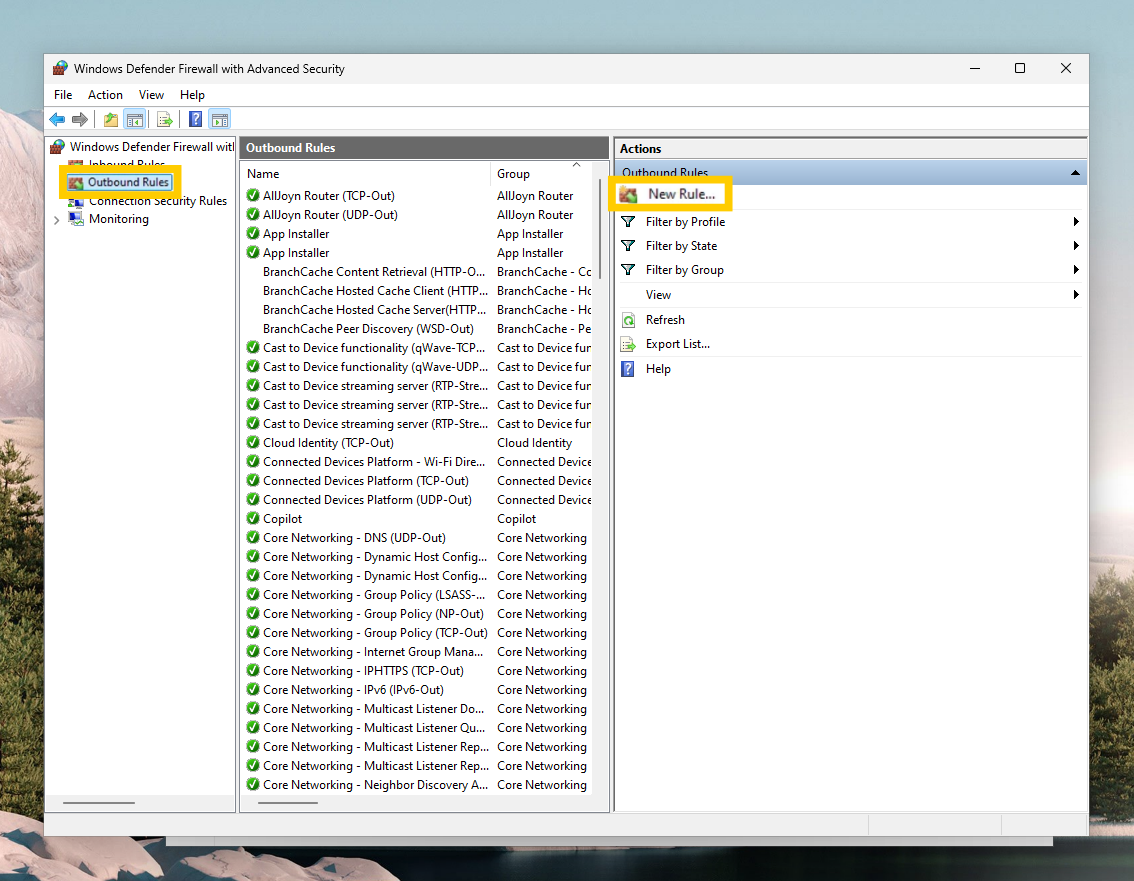Open the Action menu
Image resolution: width=1134 pixels, height=881 pixels.
point(106,95)
